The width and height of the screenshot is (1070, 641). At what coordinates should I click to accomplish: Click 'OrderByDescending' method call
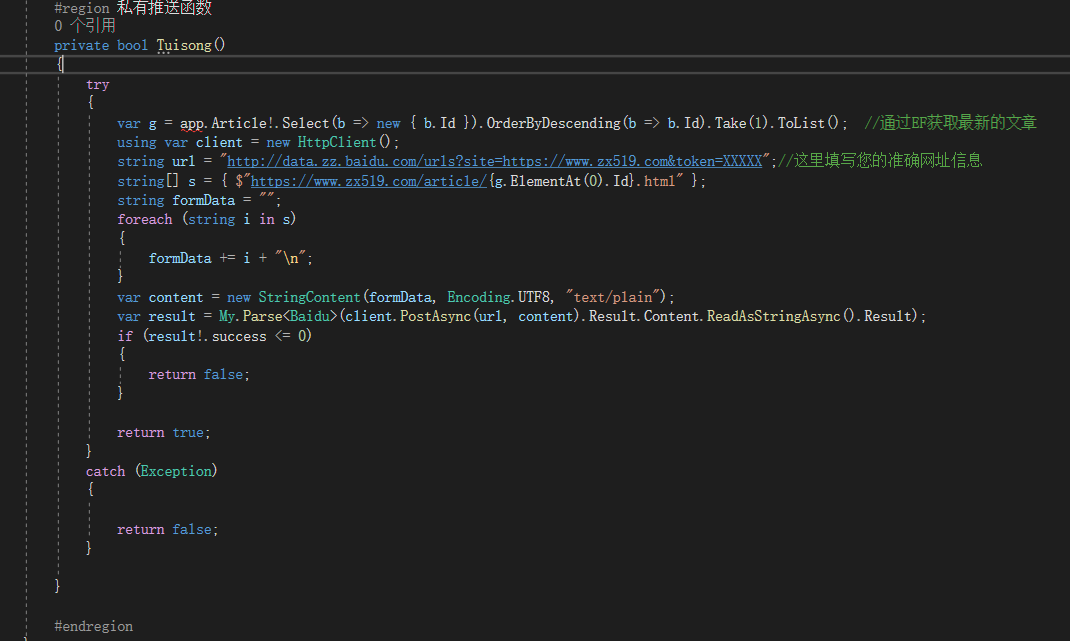click(x=553, y=124)
